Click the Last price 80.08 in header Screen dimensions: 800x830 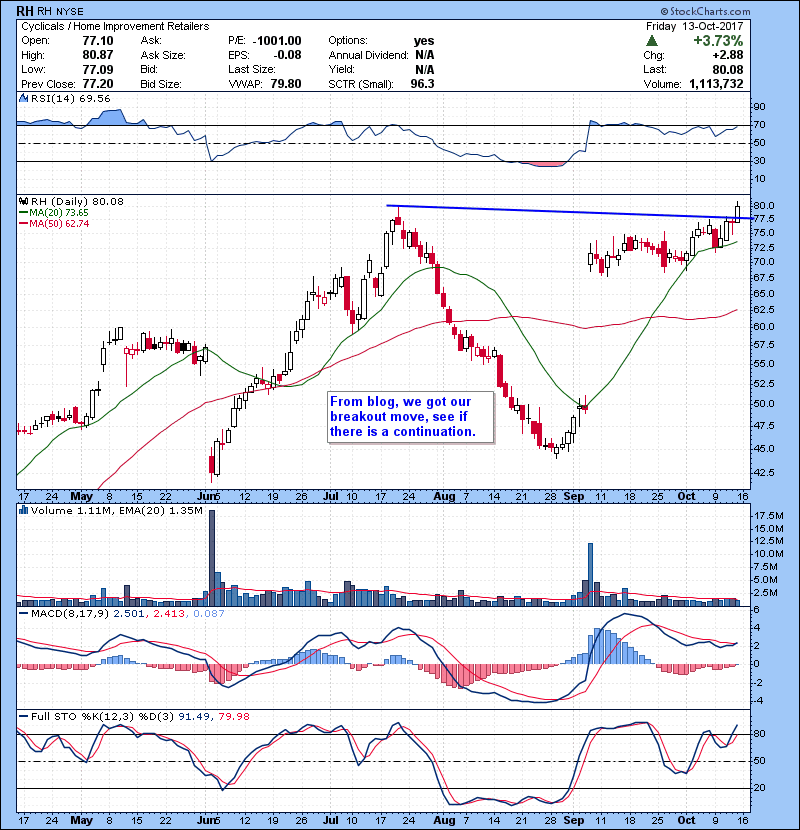click(727, 69)
